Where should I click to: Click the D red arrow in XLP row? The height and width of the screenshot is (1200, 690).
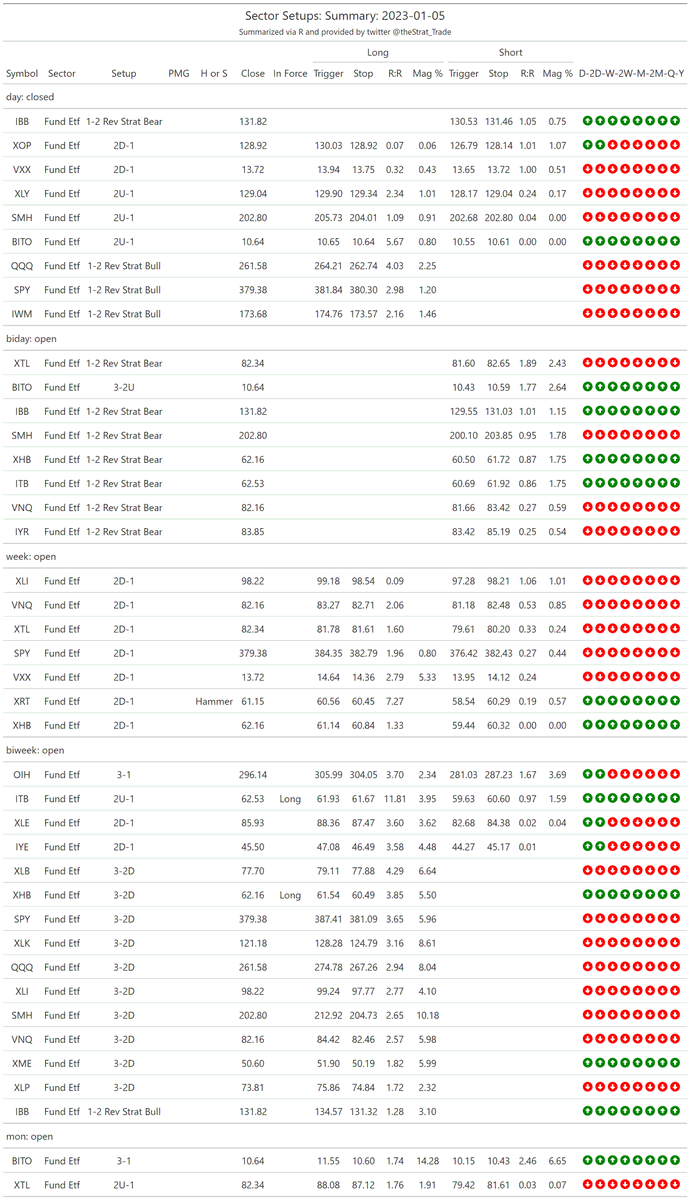[586, 1087]
